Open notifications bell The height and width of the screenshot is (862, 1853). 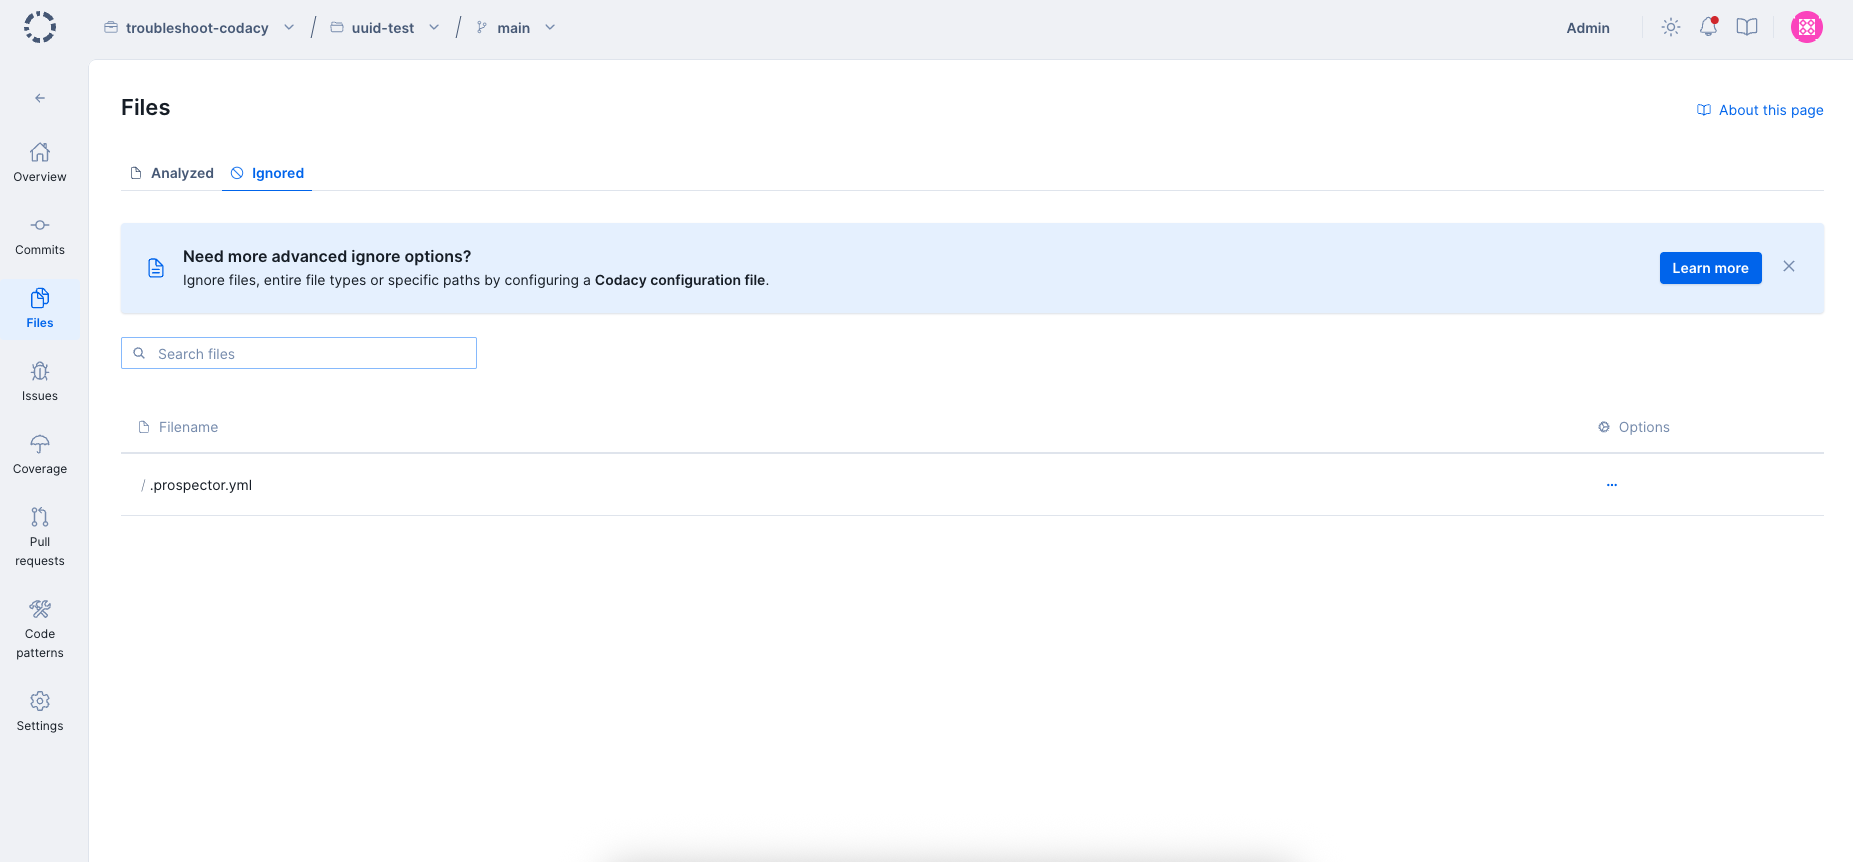click(1708, 28)
